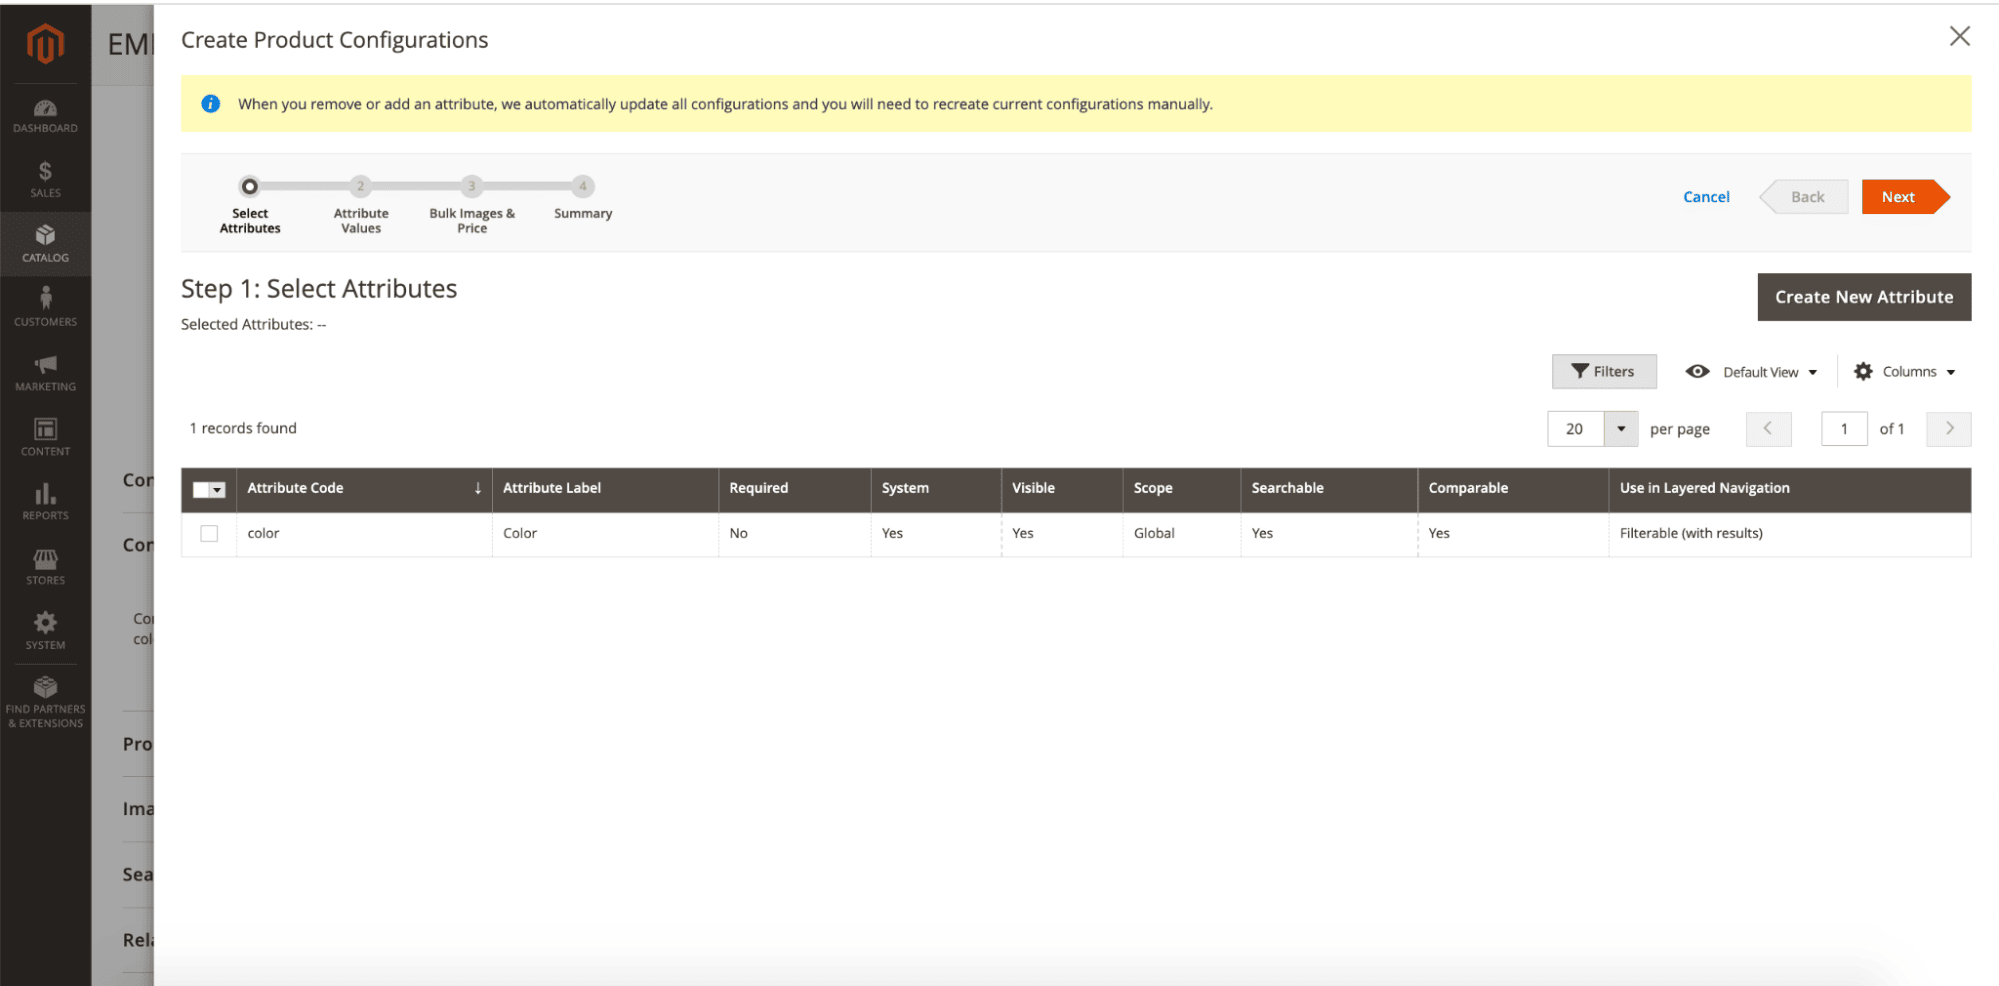Screen dimensions: 1999x986
Task: Sort by Attribute Code column
Action: click(364, 489)
